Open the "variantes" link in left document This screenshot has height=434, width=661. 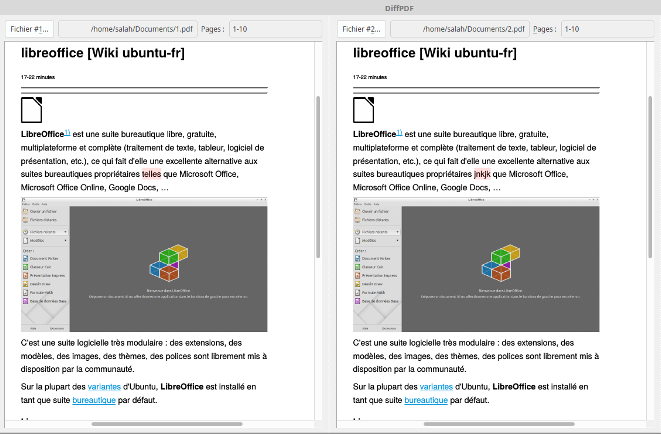pos(104,387)
